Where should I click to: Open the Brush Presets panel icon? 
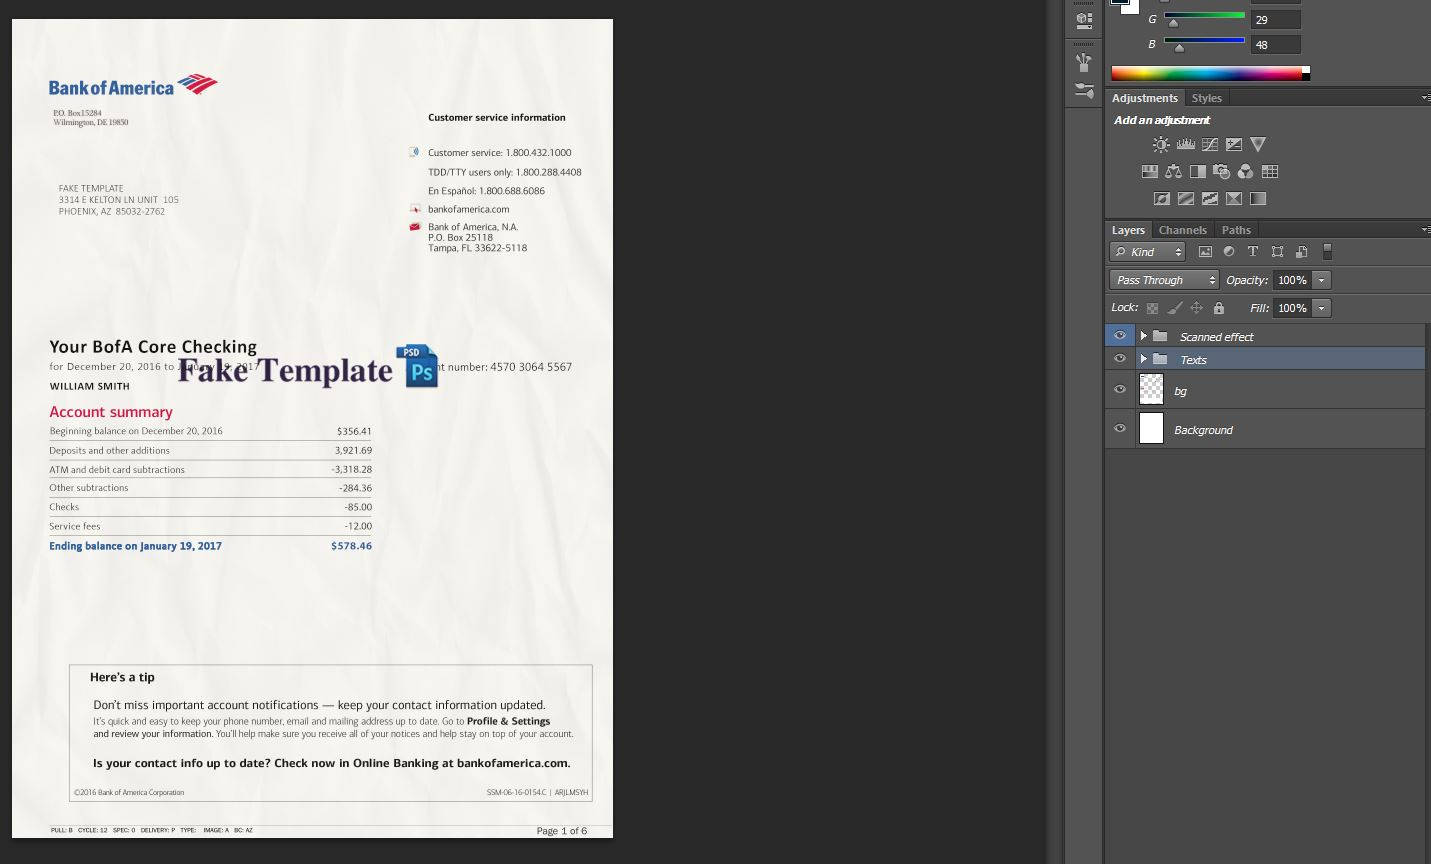[x=1083, y=63]
